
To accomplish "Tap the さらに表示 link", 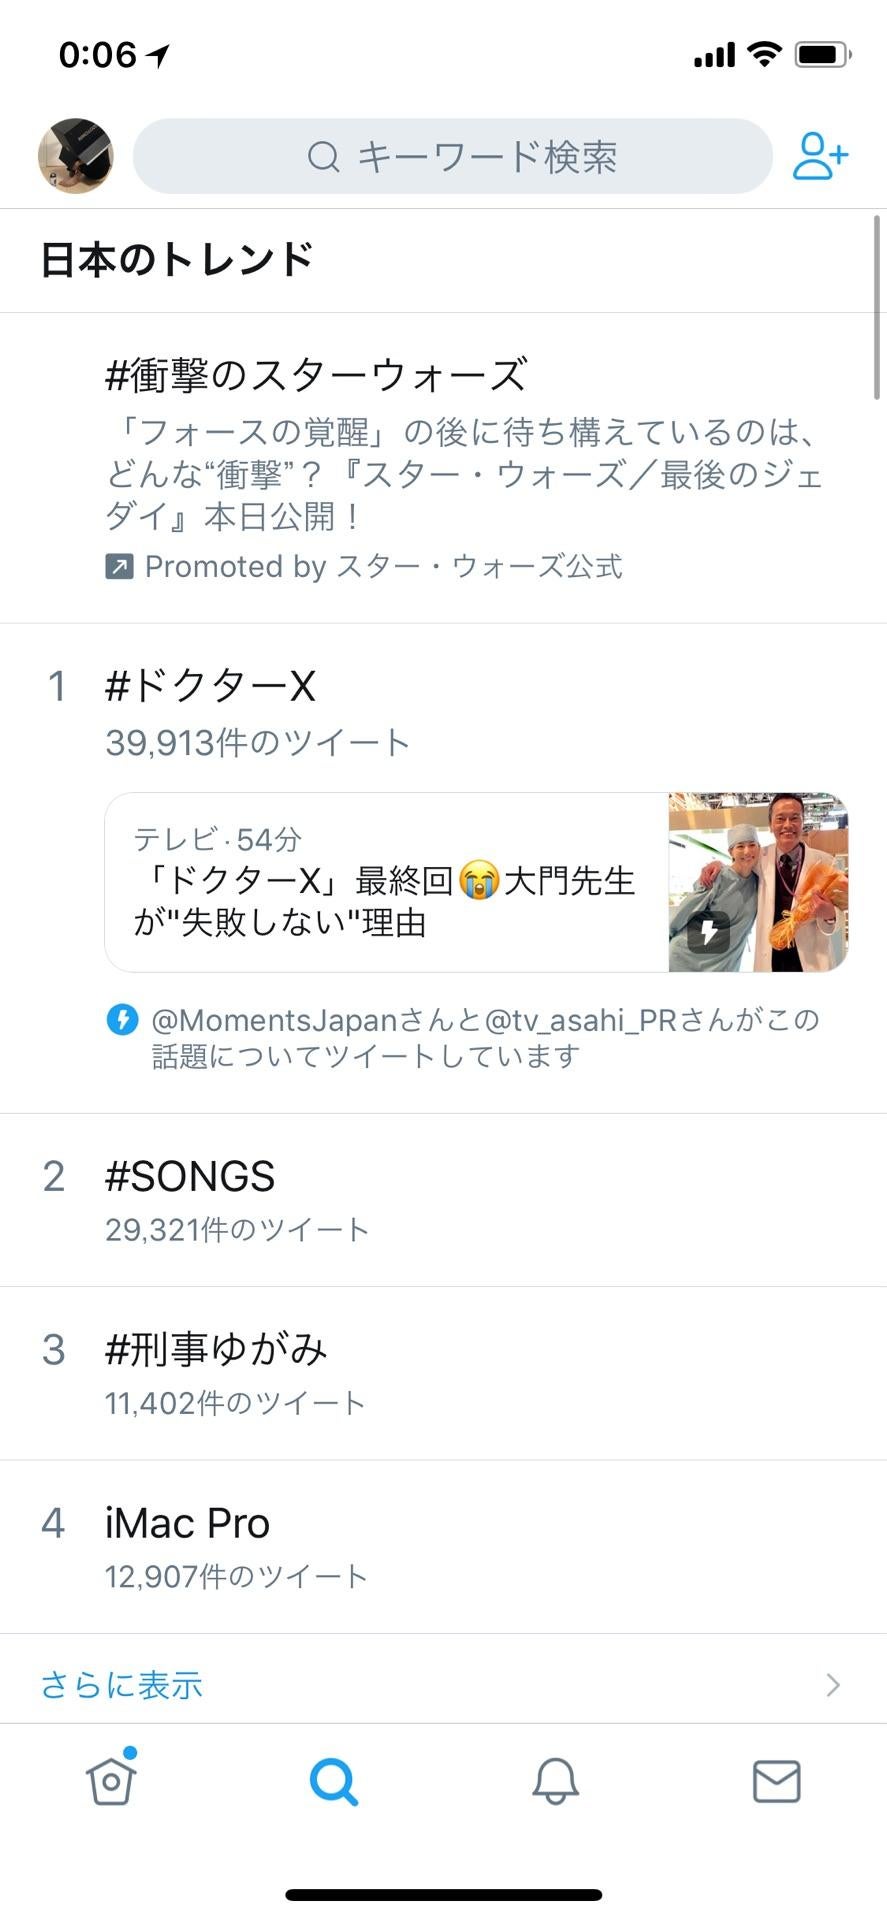I will (122, 1685).
